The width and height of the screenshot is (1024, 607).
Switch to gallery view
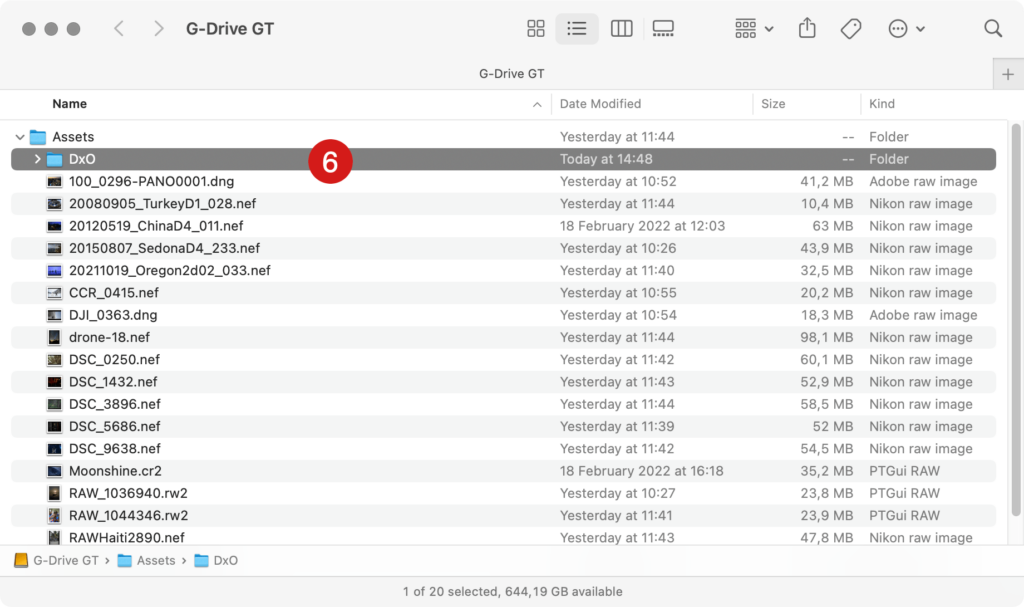point(663,29)
